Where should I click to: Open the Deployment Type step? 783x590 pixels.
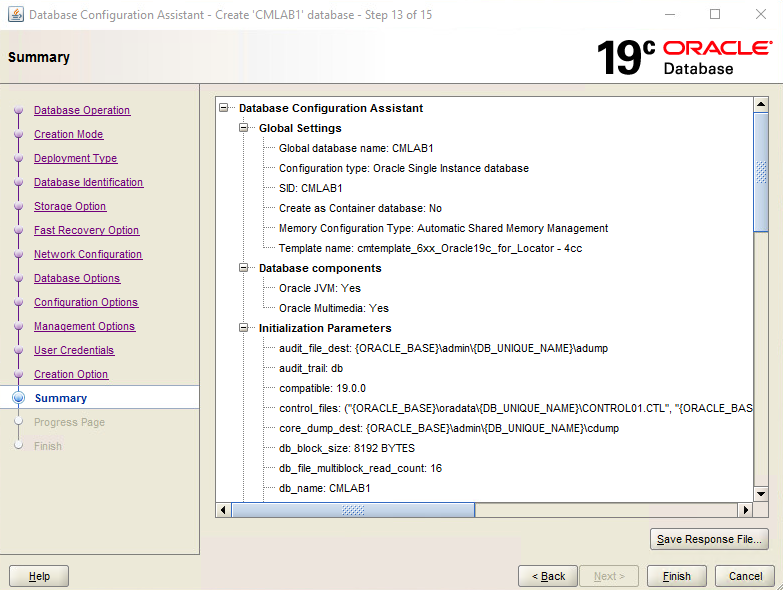tap(75, 158)
